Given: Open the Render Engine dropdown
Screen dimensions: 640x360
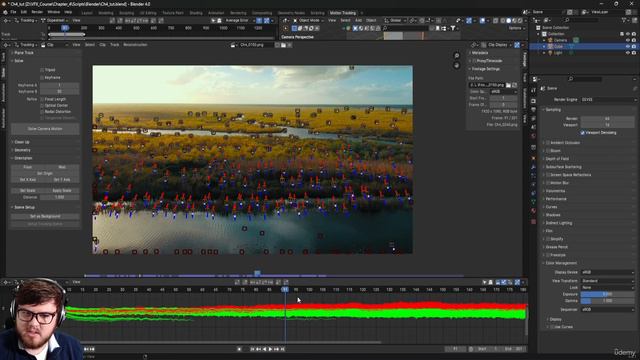Looking at the screenshot, I should [x=608, y=100].
